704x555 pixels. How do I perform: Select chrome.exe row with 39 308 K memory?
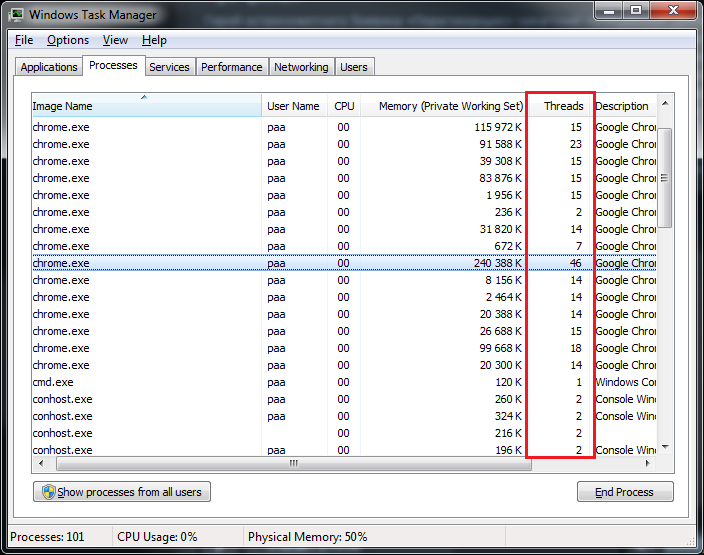[x=344, y=161]
